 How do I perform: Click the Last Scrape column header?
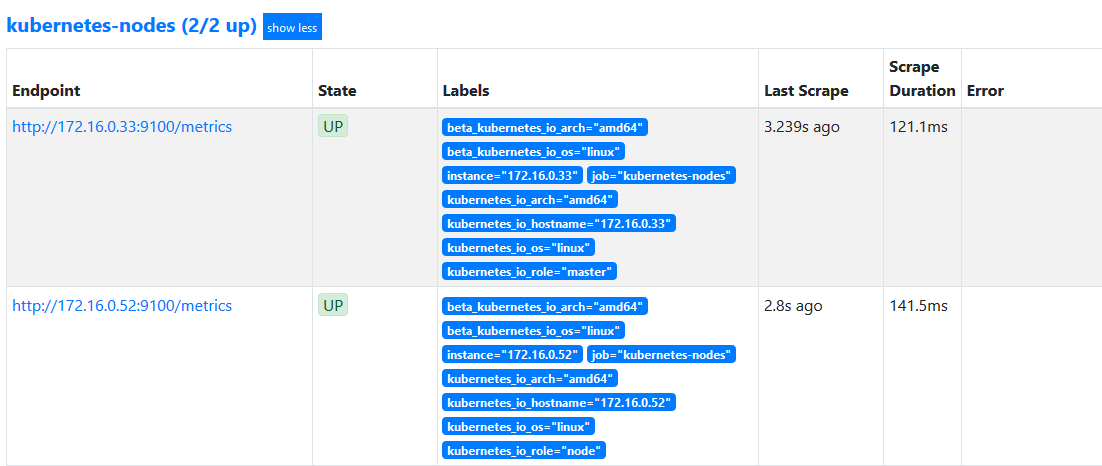coord(806,90)
